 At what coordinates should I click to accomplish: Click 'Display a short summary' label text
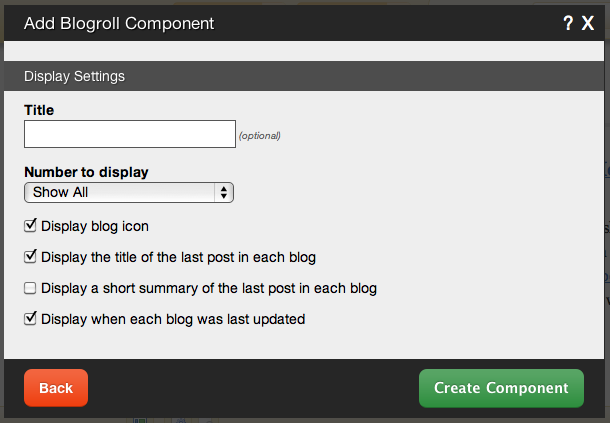coord(208,289)
